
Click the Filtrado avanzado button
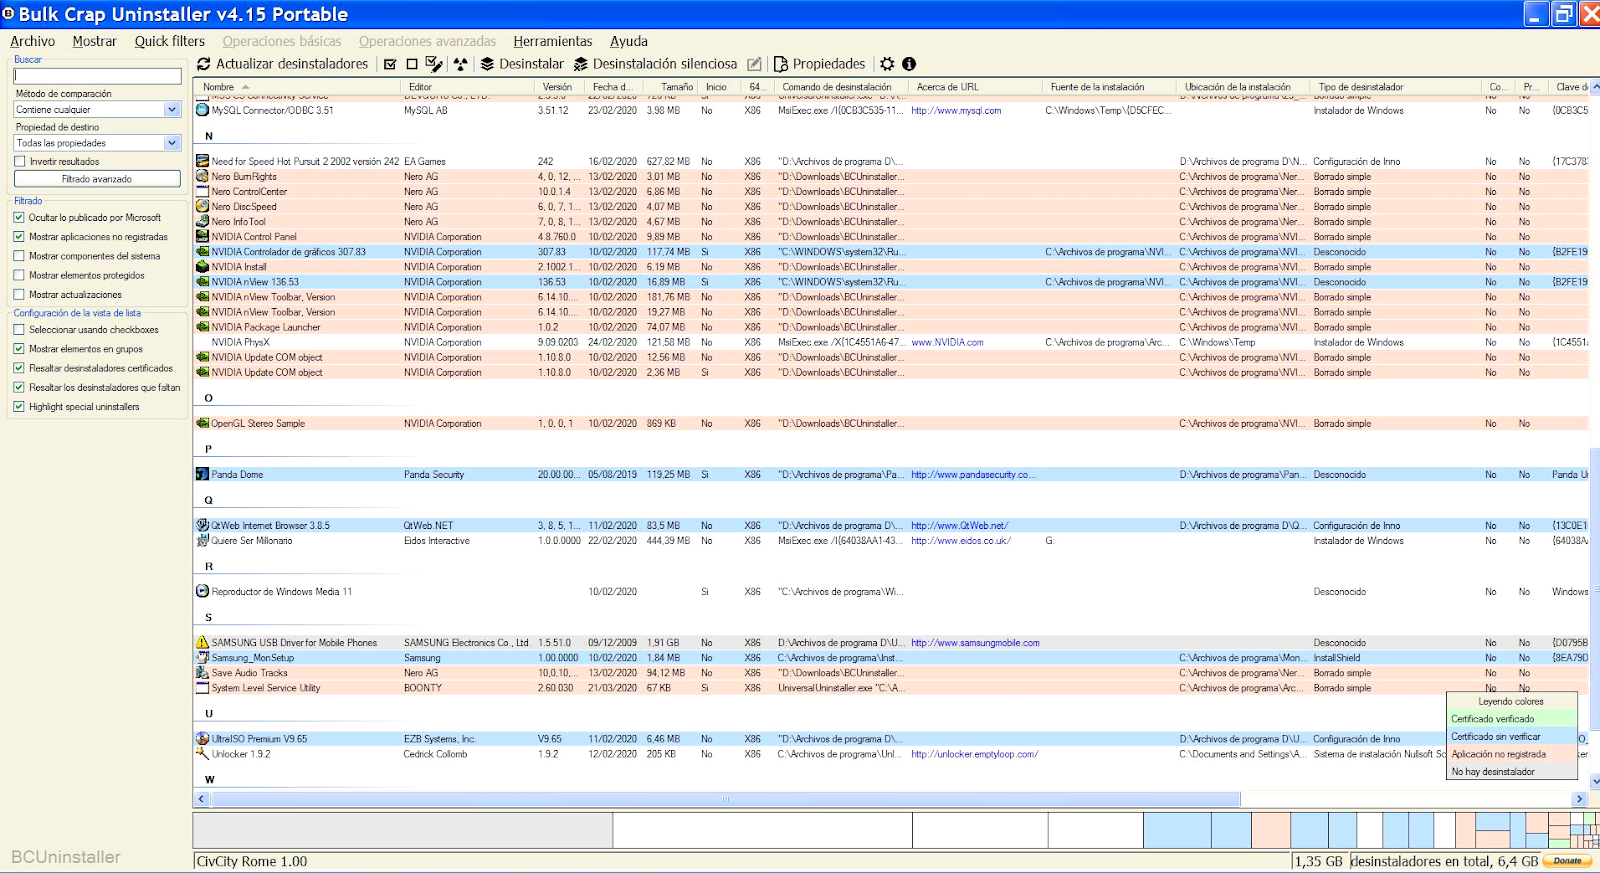coord(97,179)
